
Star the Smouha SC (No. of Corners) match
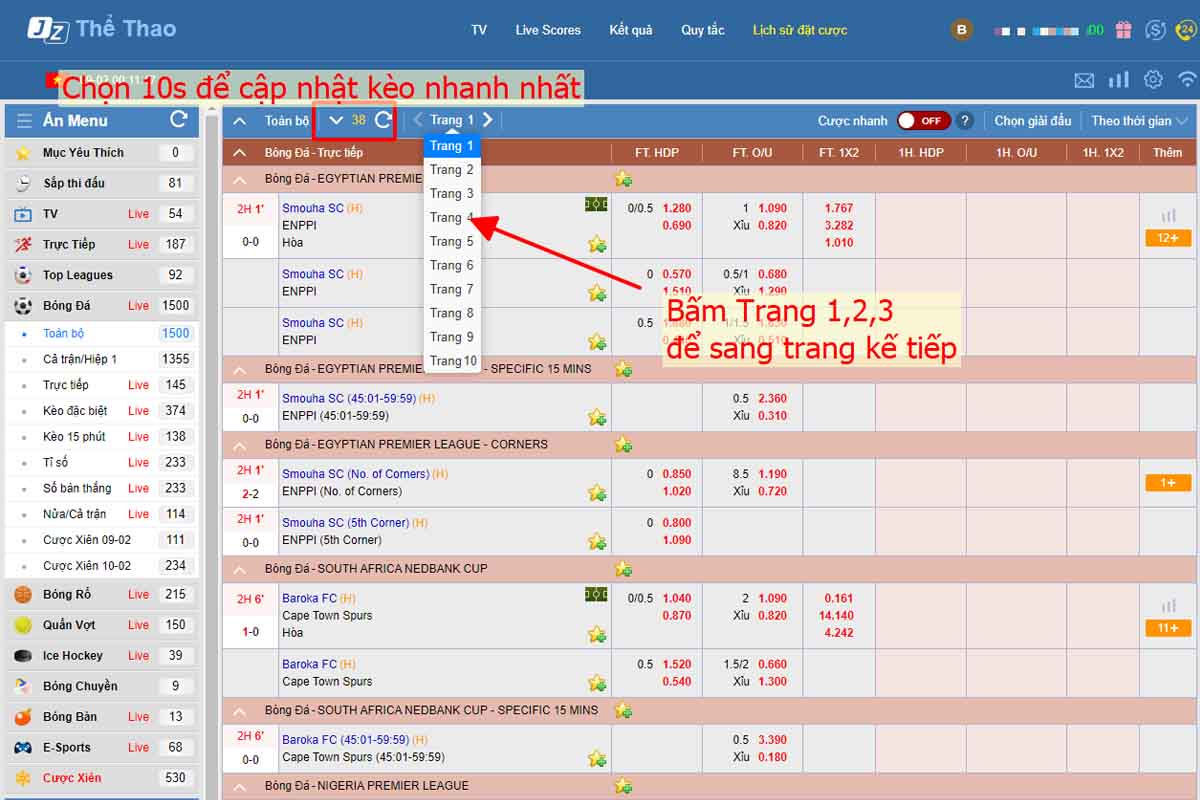tap(597, 492)
